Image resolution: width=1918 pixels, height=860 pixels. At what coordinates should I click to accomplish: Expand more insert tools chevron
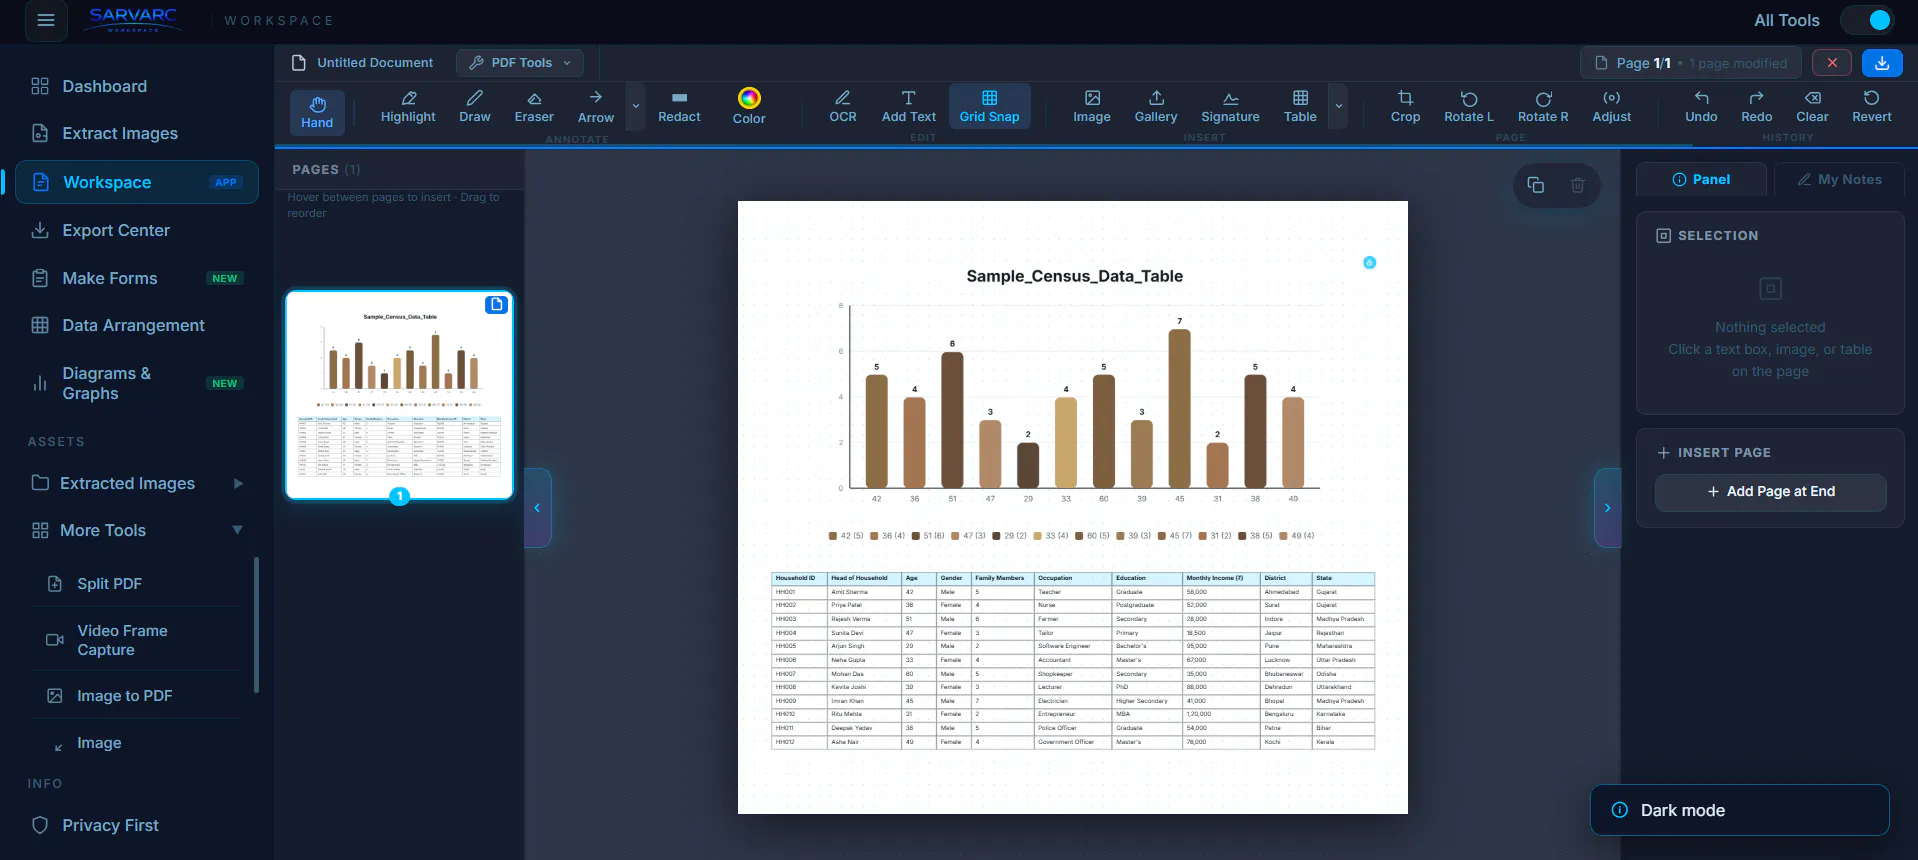click(1339, 106)
